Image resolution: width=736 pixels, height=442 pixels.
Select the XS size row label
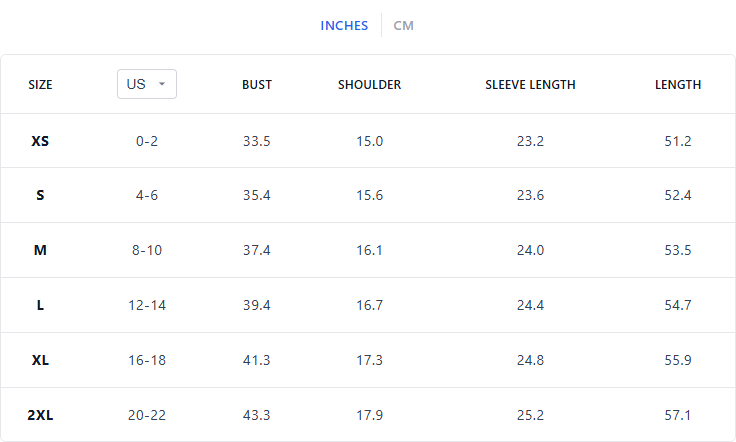point(40,141)
